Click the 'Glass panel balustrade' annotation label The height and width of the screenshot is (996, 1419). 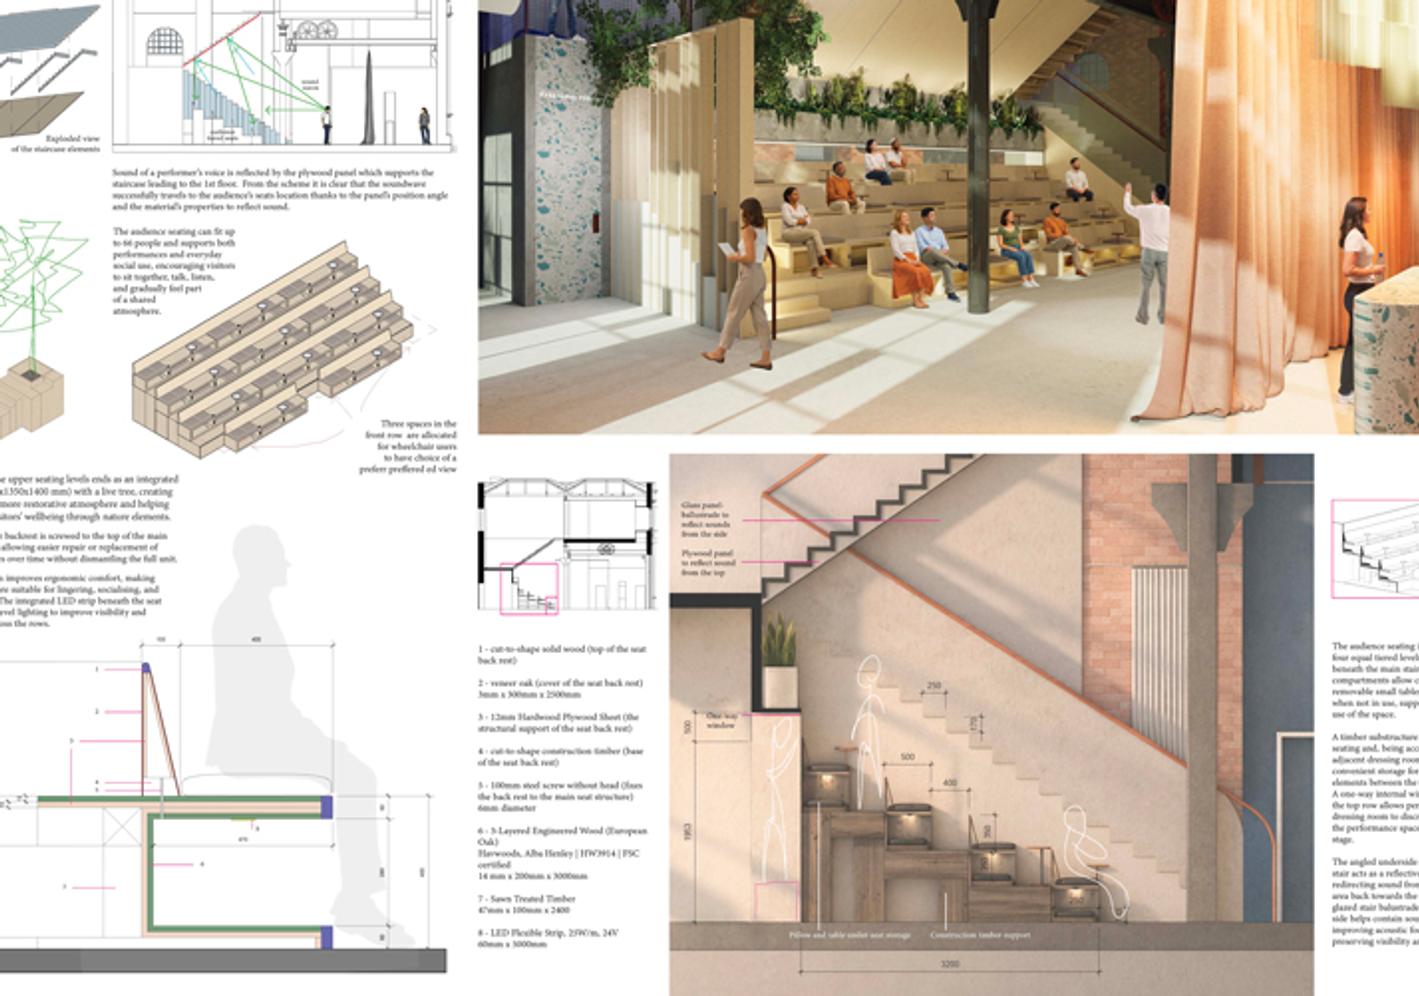(706, 520)
